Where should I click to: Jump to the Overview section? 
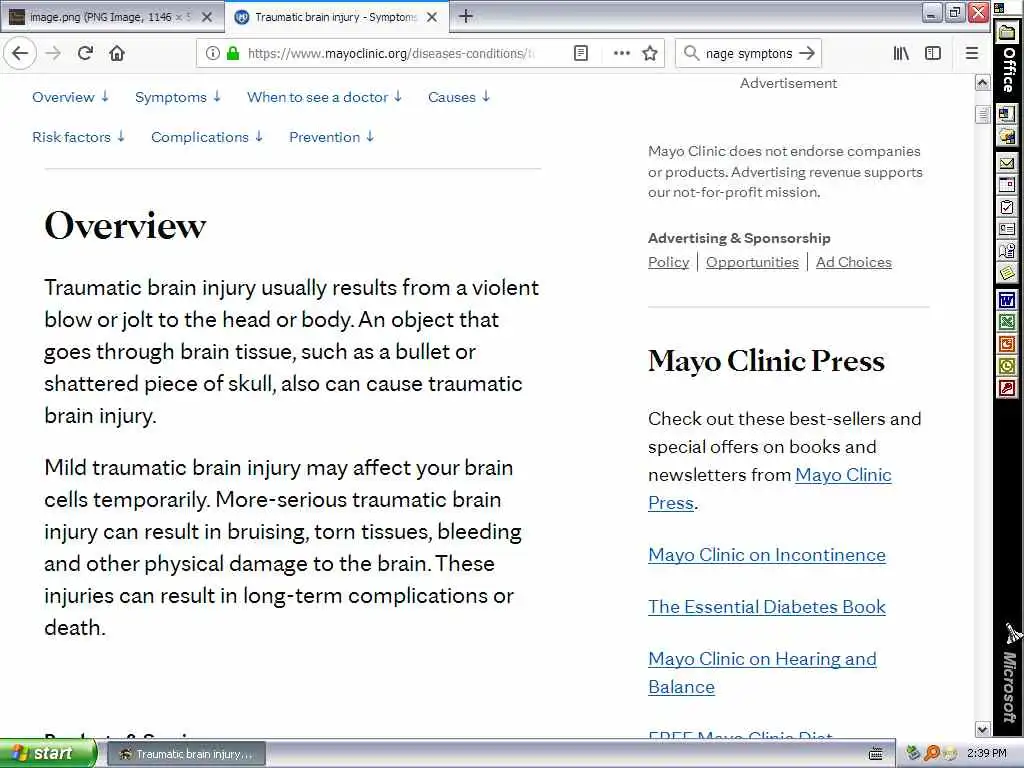tap(71, 97)
